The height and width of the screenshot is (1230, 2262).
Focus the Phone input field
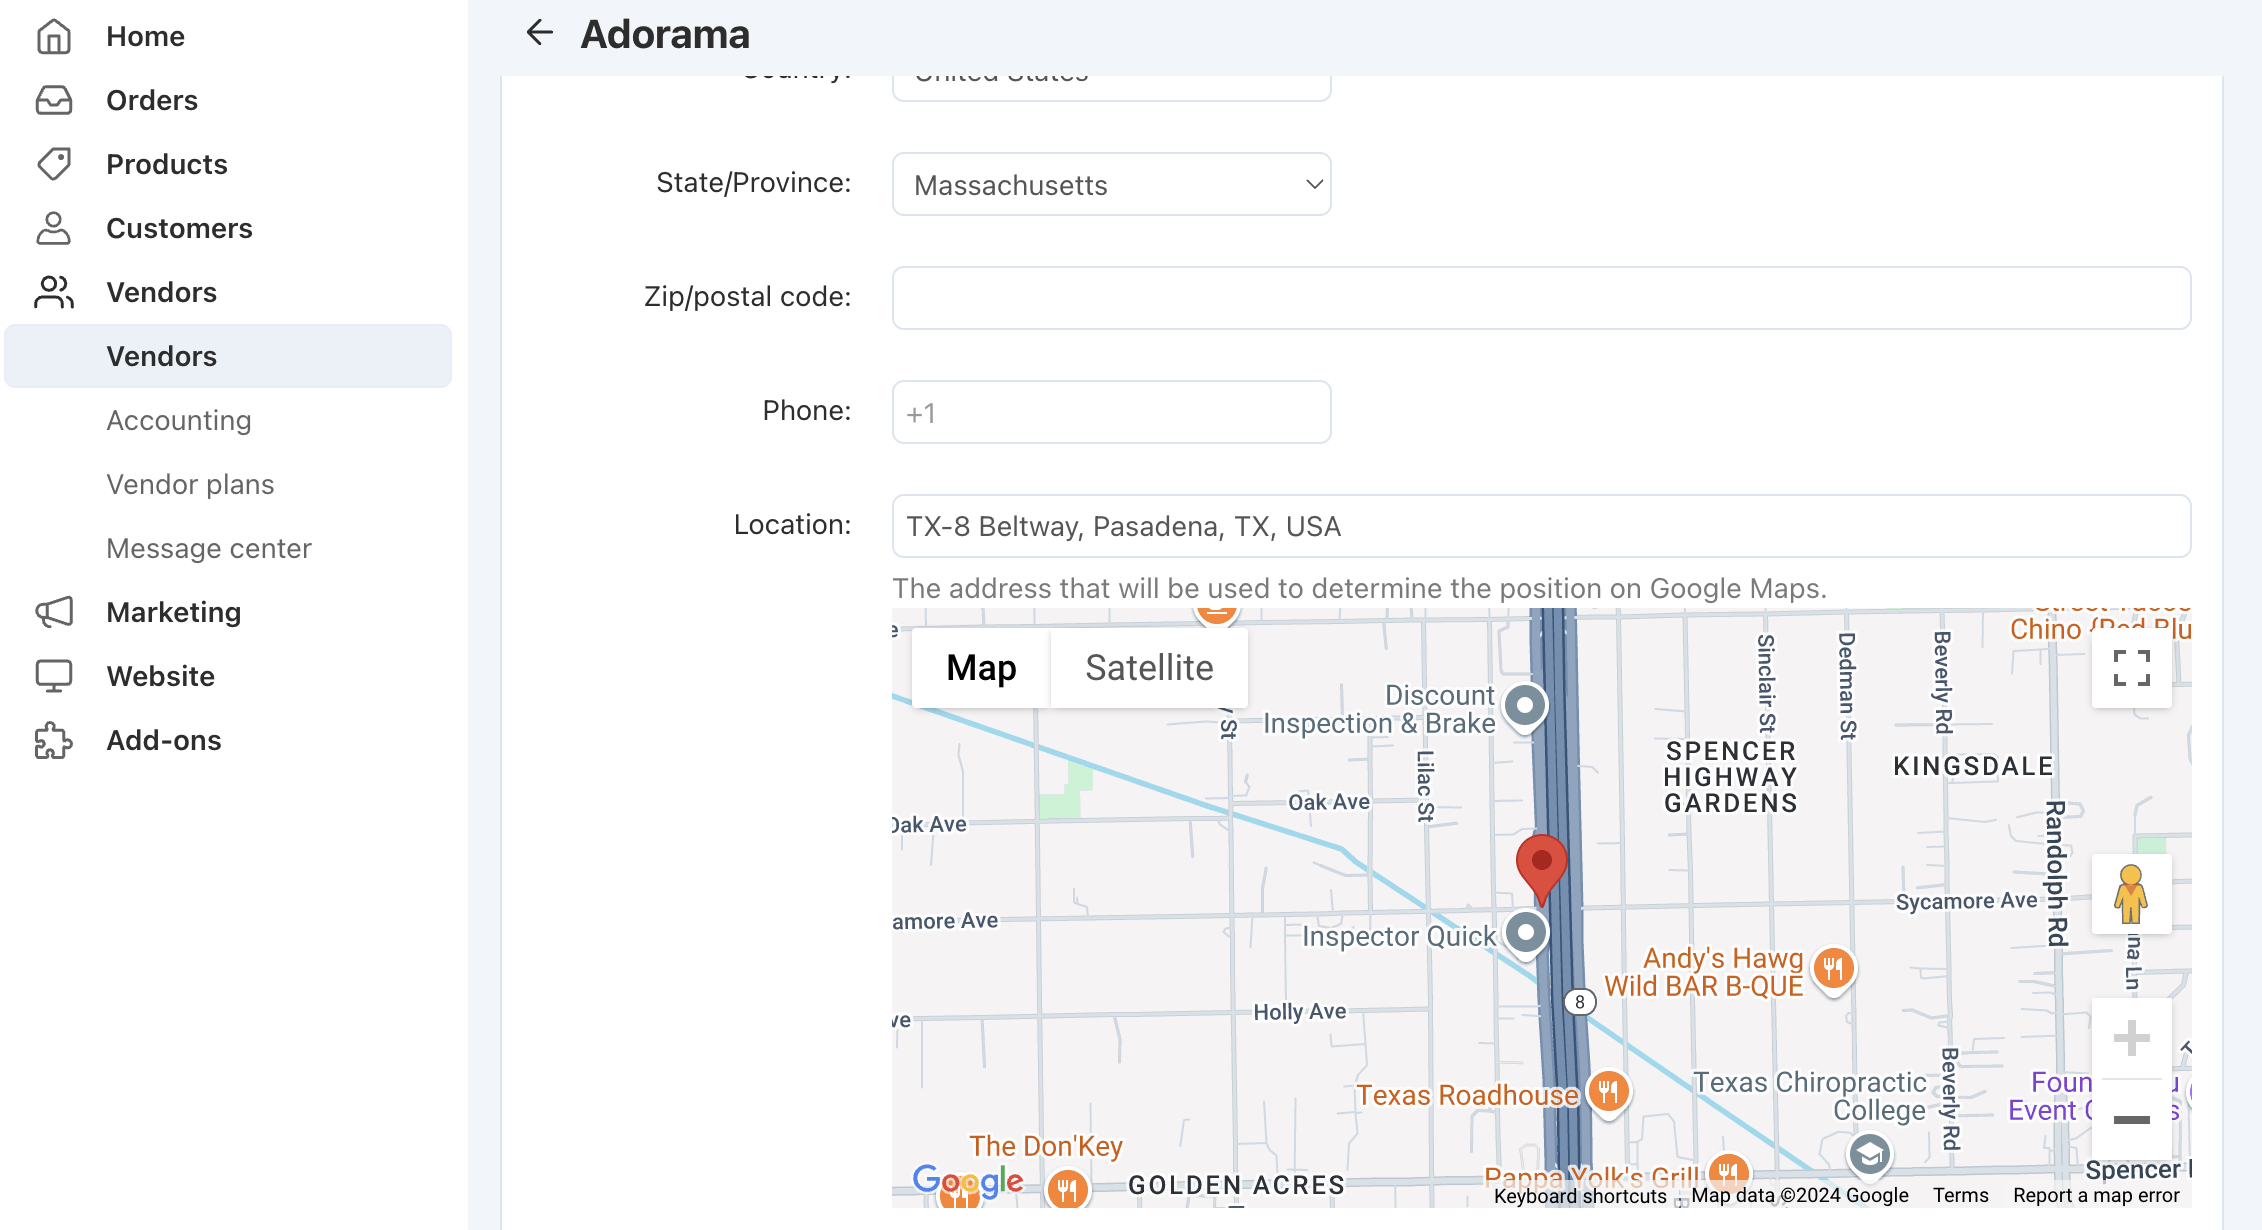(x=1111, y=412)
